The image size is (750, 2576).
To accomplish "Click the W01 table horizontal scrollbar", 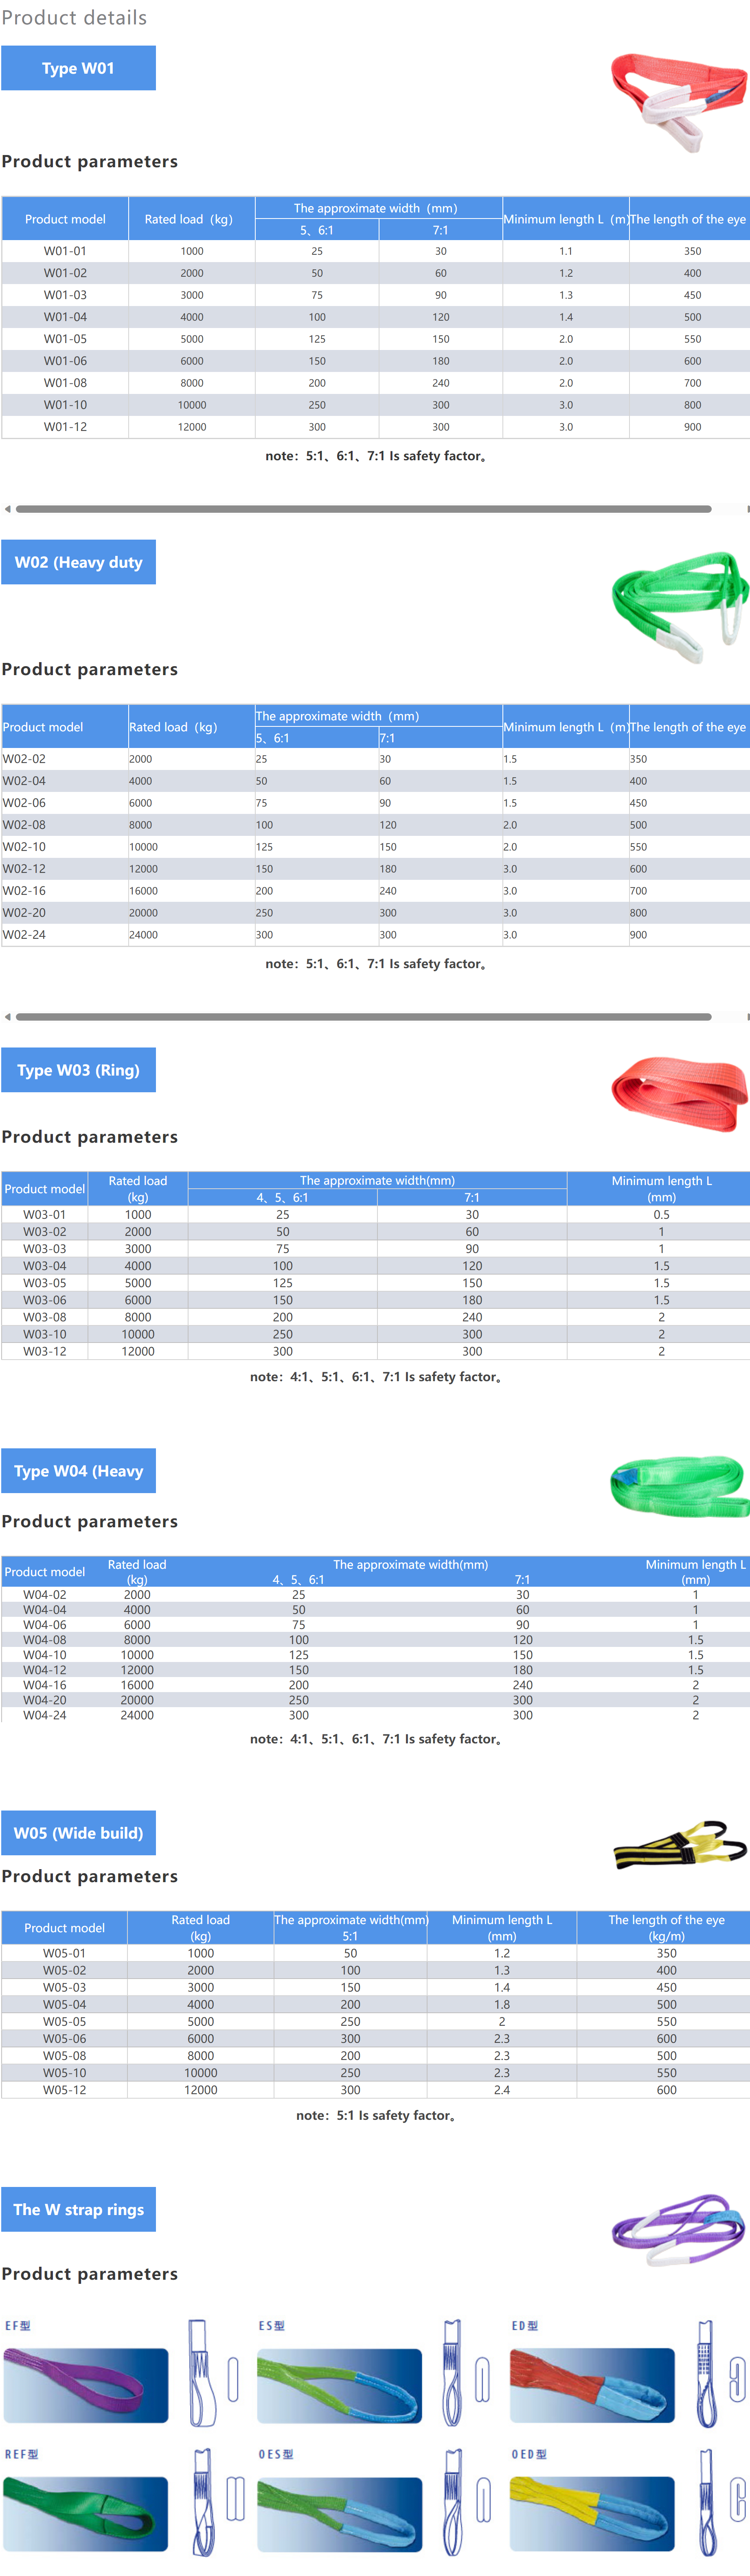I will click(363, 509).
